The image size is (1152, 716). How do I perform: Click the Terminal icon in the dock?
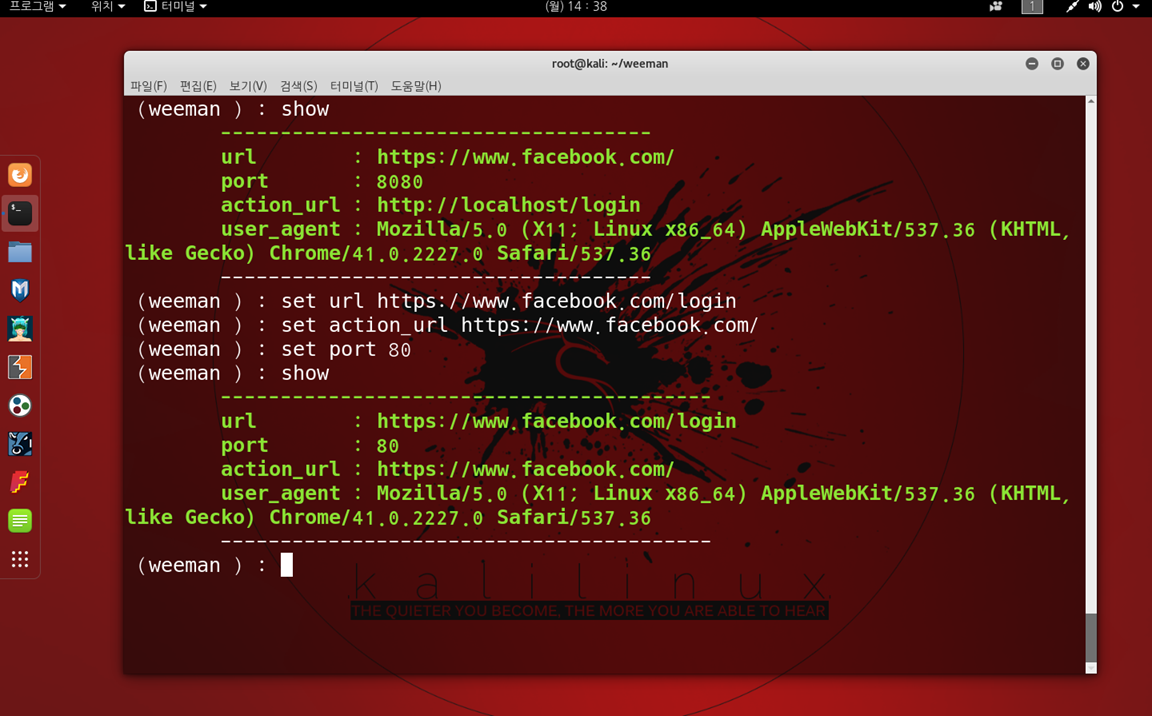[20, 213]
